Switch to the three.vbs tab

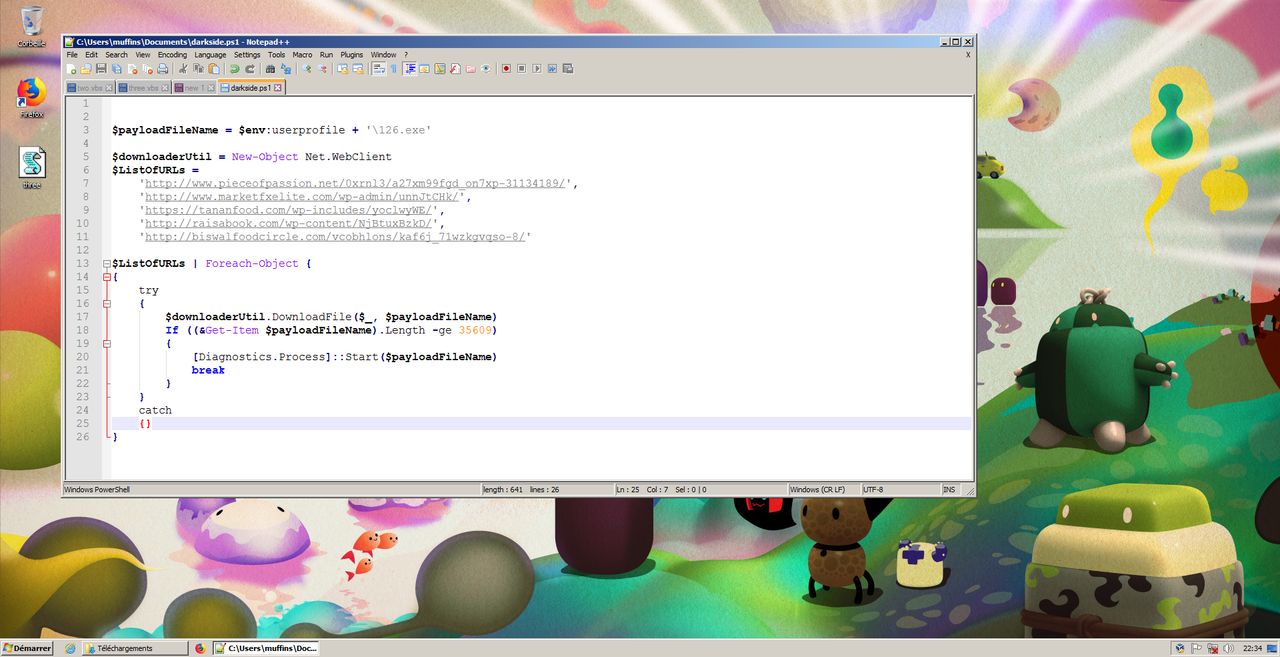(143, 88)
